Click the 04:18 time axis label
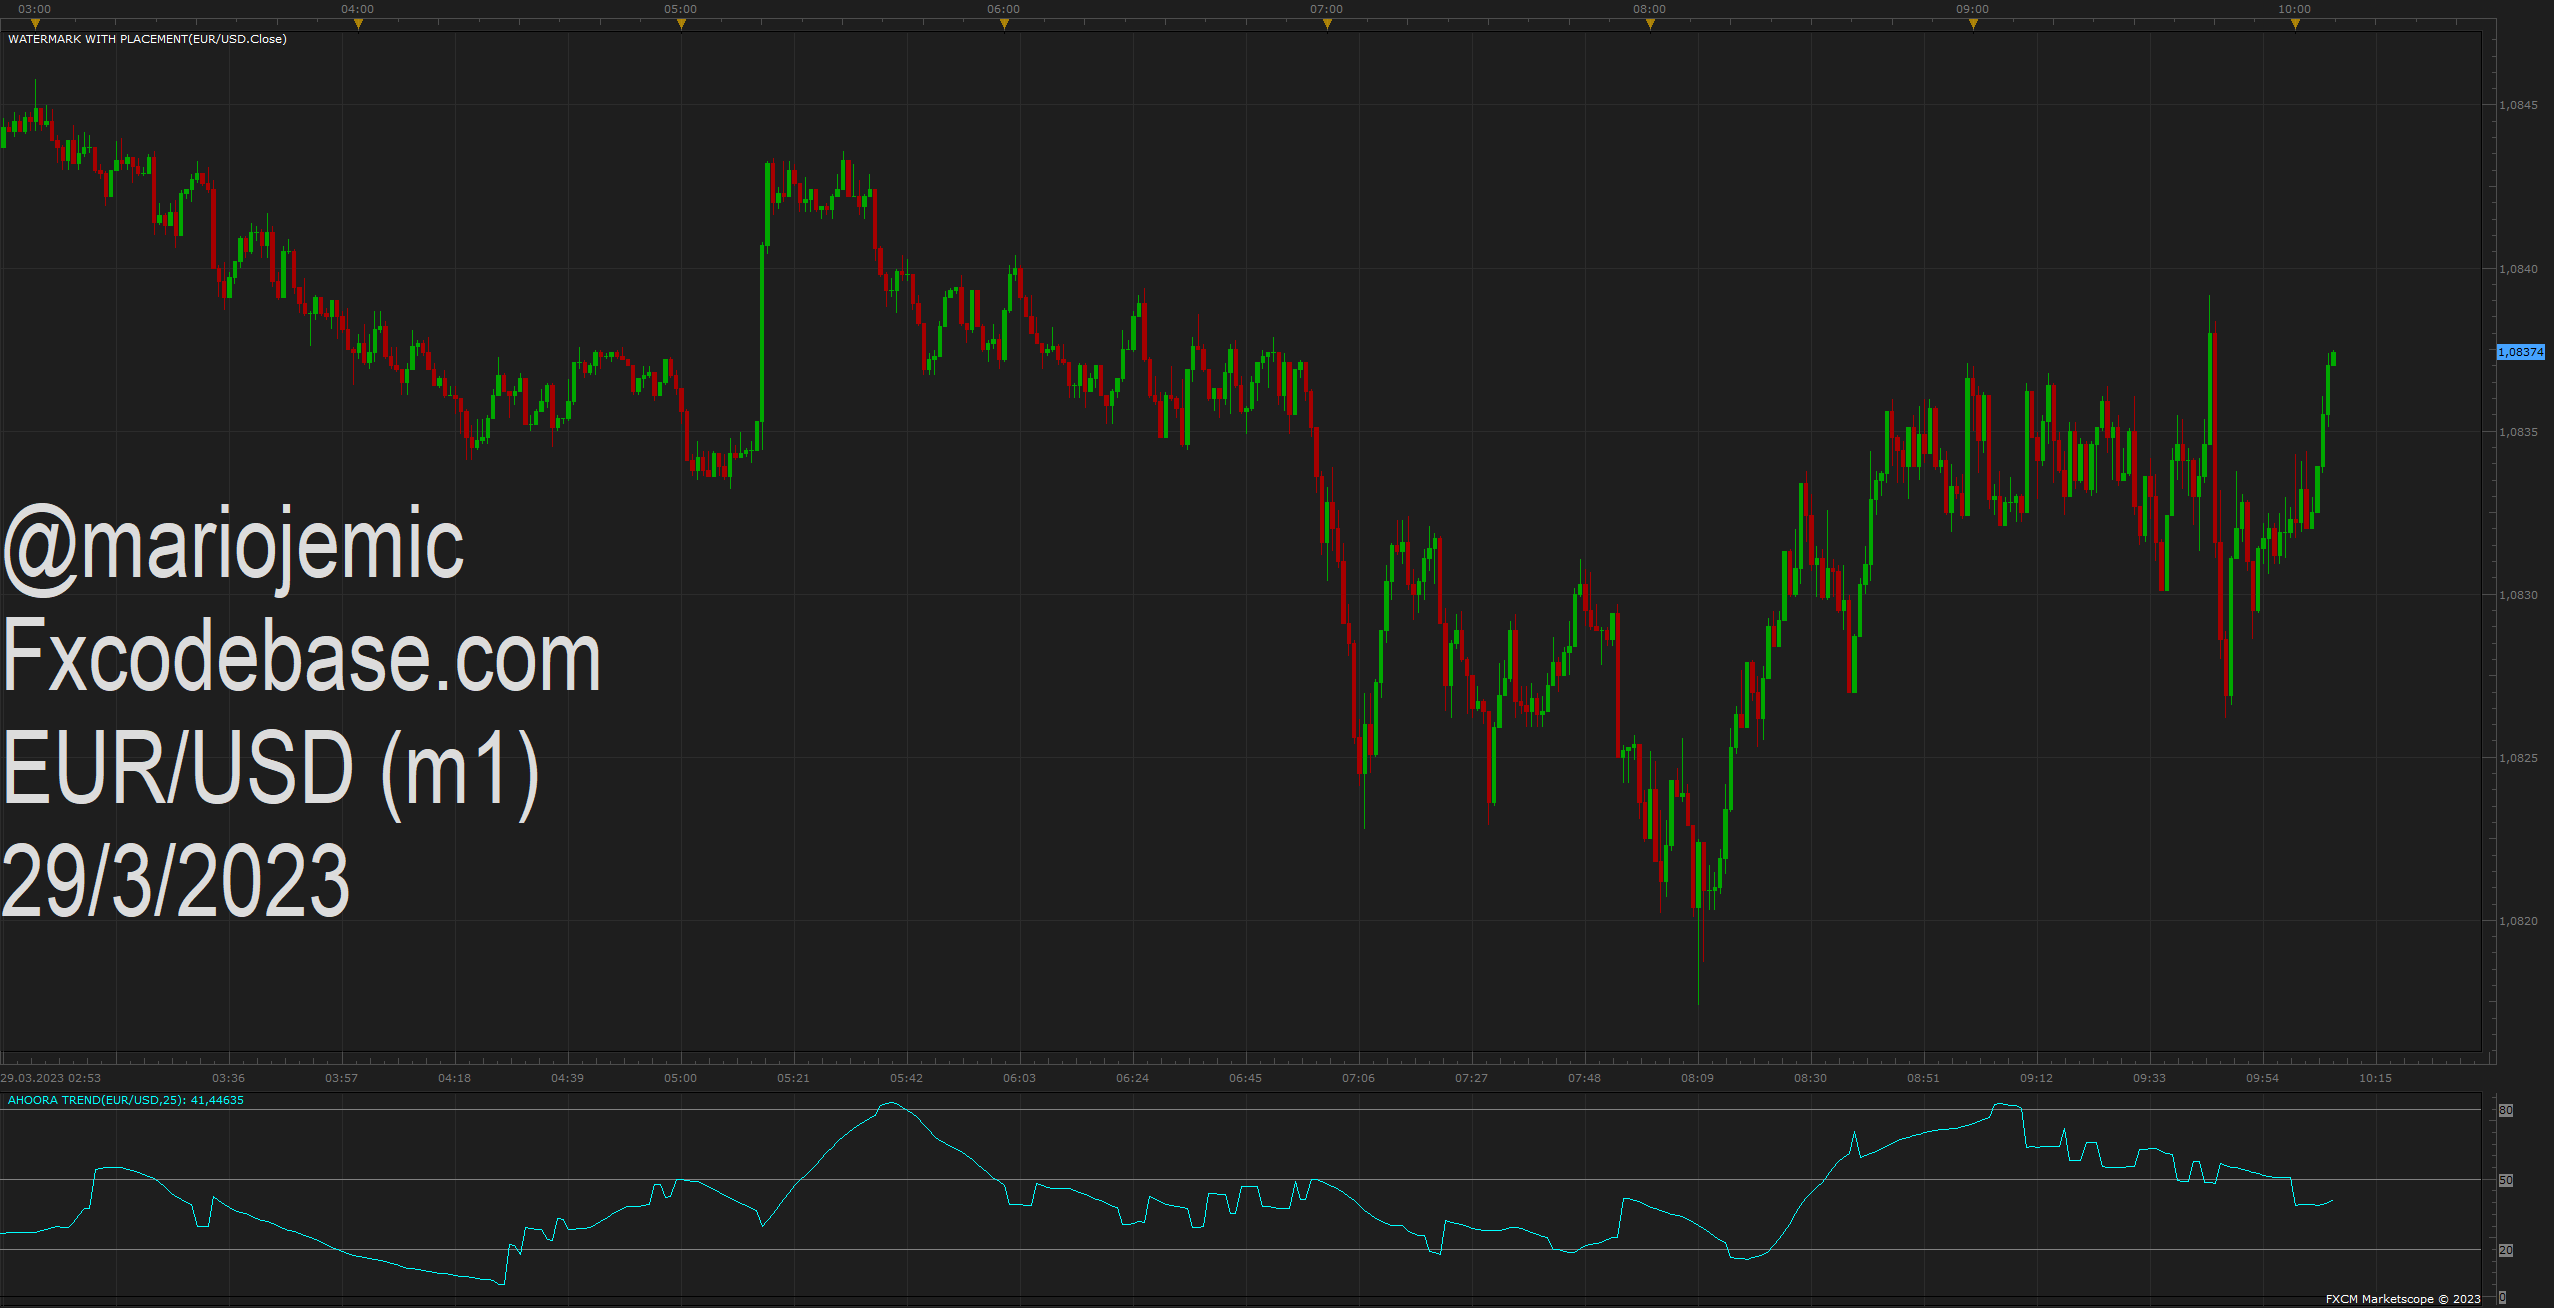 tap(454, 1078)
